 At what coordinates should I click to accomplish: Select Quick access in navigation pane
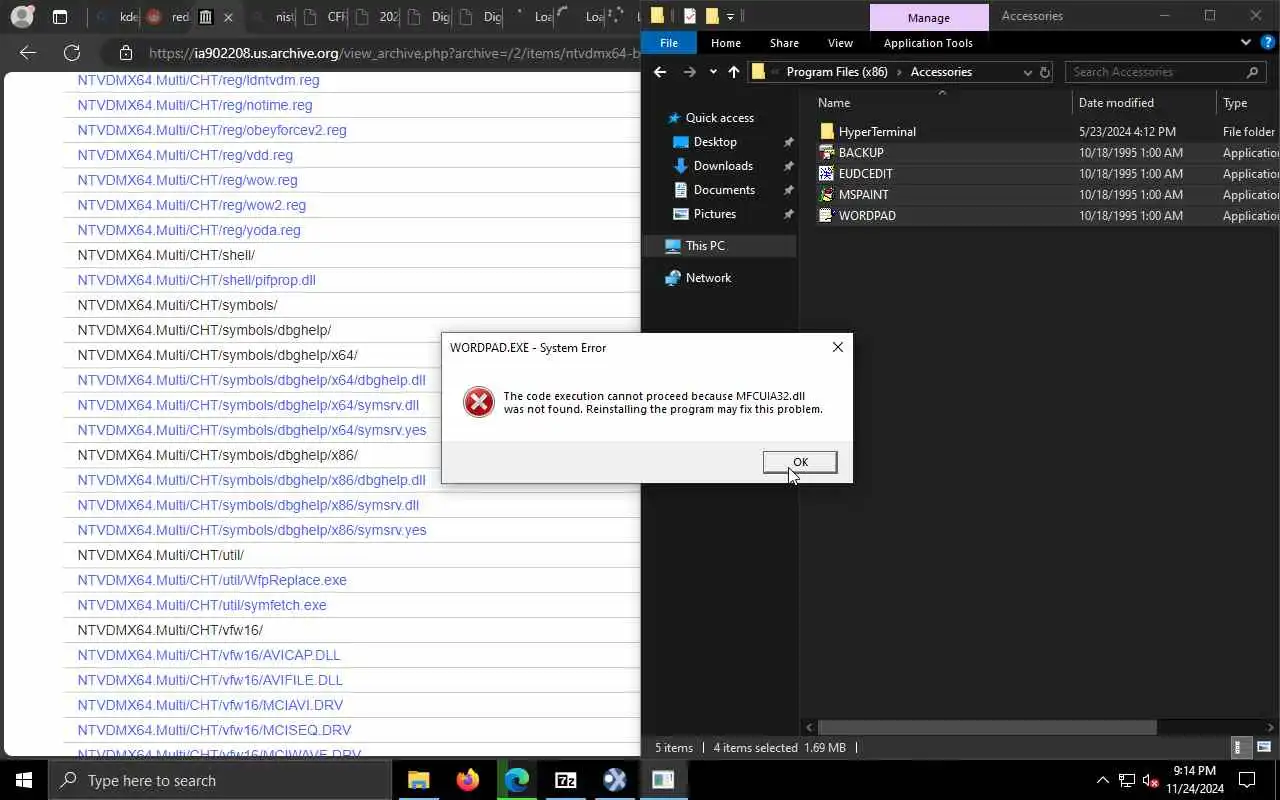point(719,118)
